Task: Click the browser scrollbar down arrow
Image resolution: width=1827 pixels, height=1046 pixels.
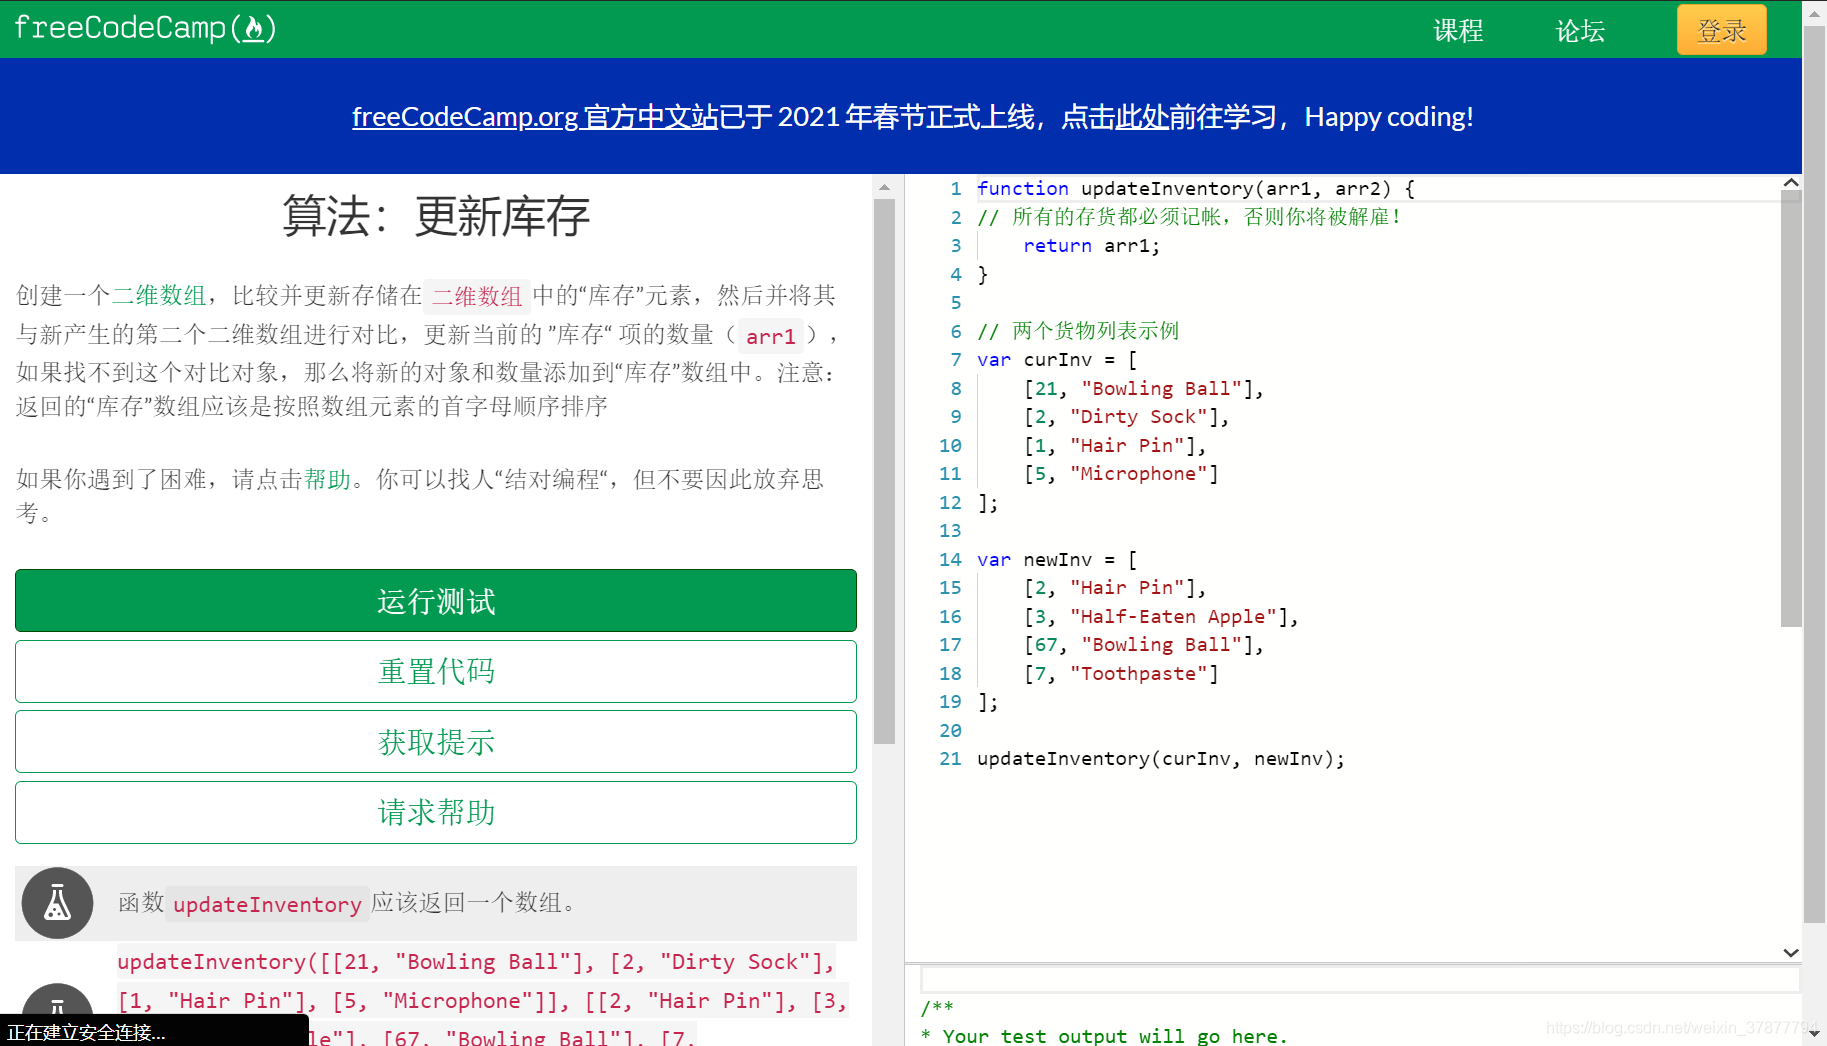Action: click(x=1814, y=1034)
